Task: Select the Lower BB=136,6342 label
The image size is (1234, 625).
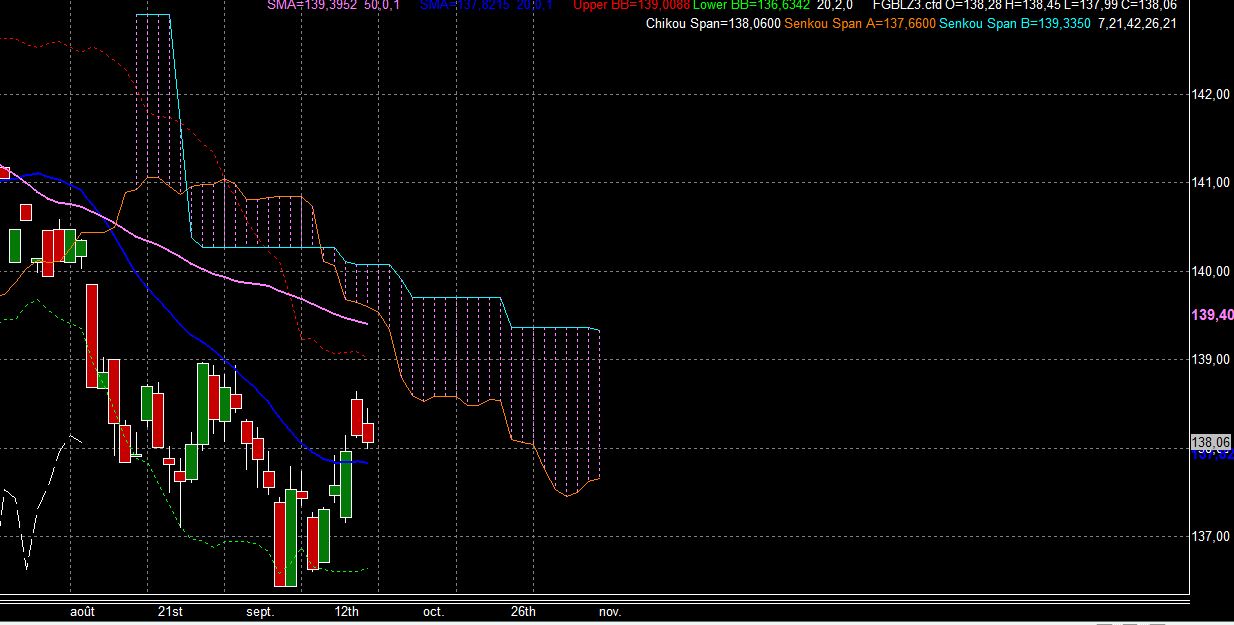Action: click(x=751, y=5)
